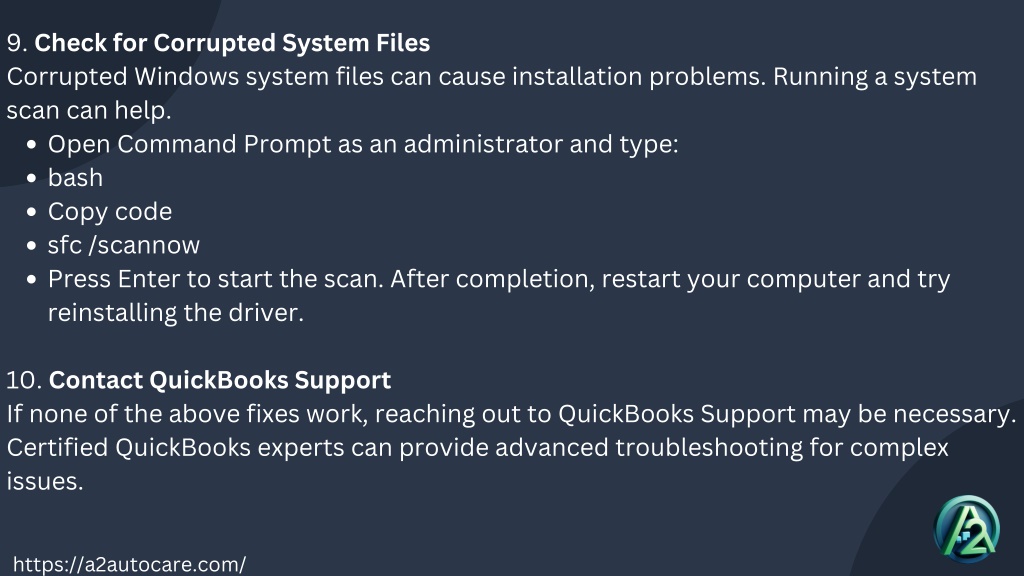Click the sfc /scannow command text
The width and height of the screenshot is (1024, 576).
point(123,246)
